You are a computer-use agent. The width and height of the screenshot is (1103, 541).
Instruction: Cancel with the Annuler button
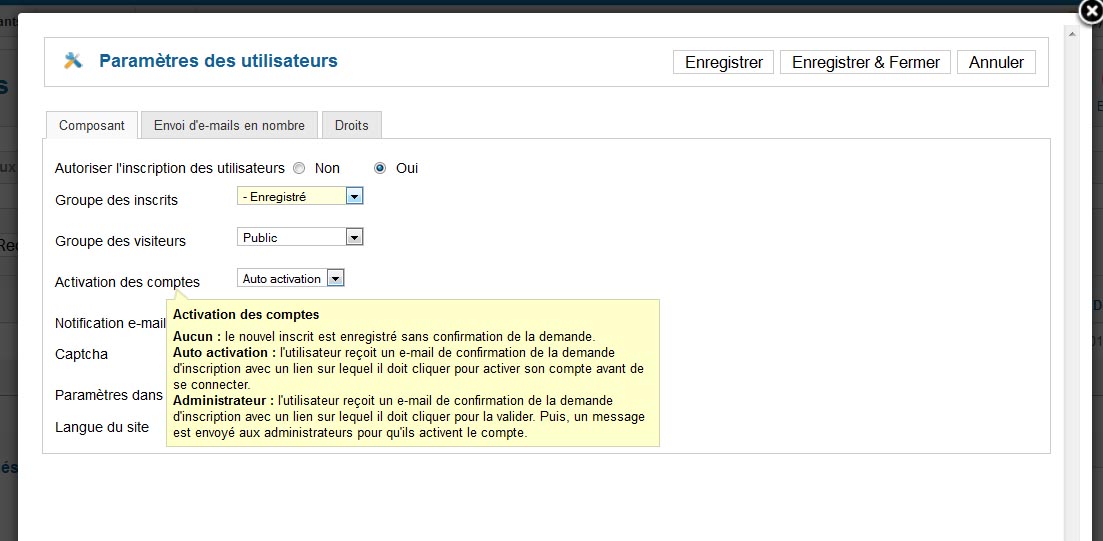tap(996, 62)
